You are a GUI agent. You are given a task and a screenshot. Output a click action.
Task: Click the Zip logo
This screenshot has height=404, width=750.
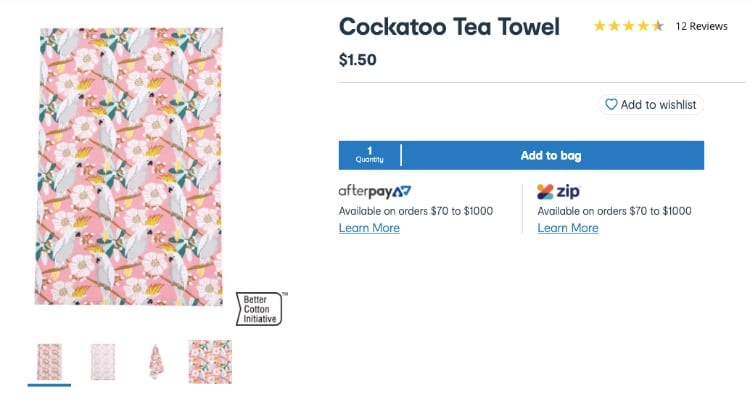click(x=559, y=191)
